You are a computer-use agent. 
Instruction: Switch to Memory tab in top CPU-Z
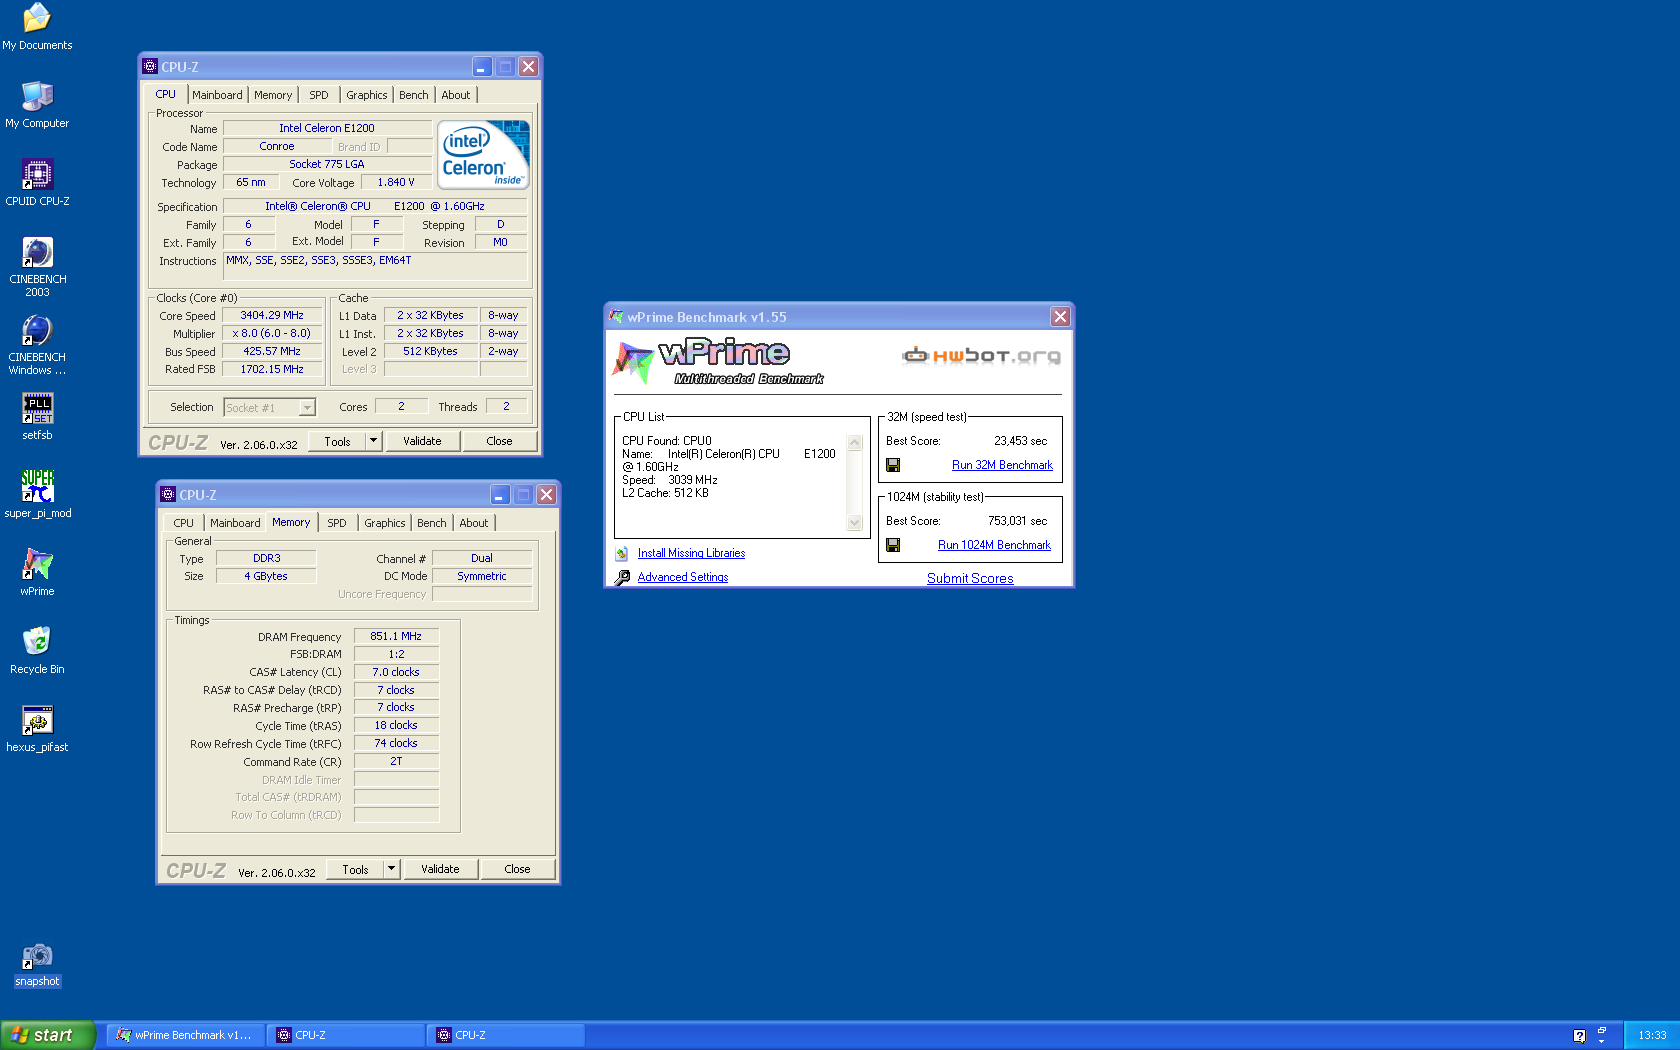[273, 95]
